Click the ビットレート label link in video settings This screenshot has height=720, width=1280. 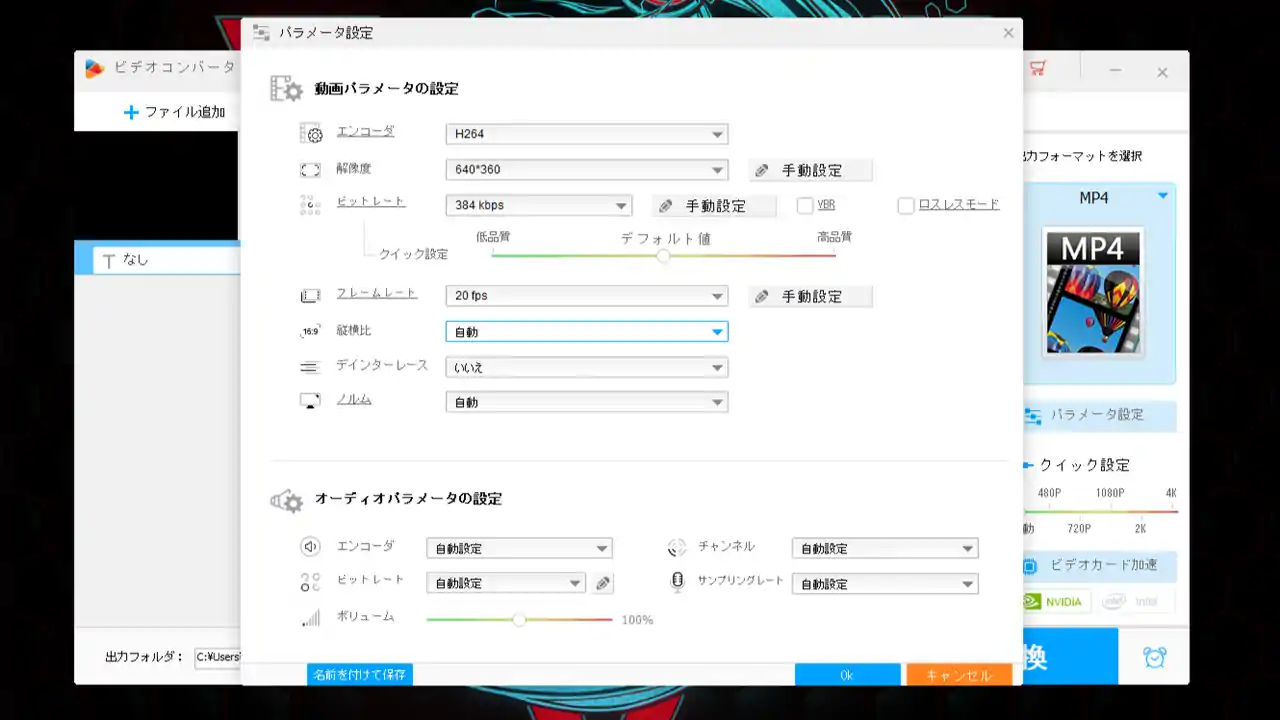371,202
